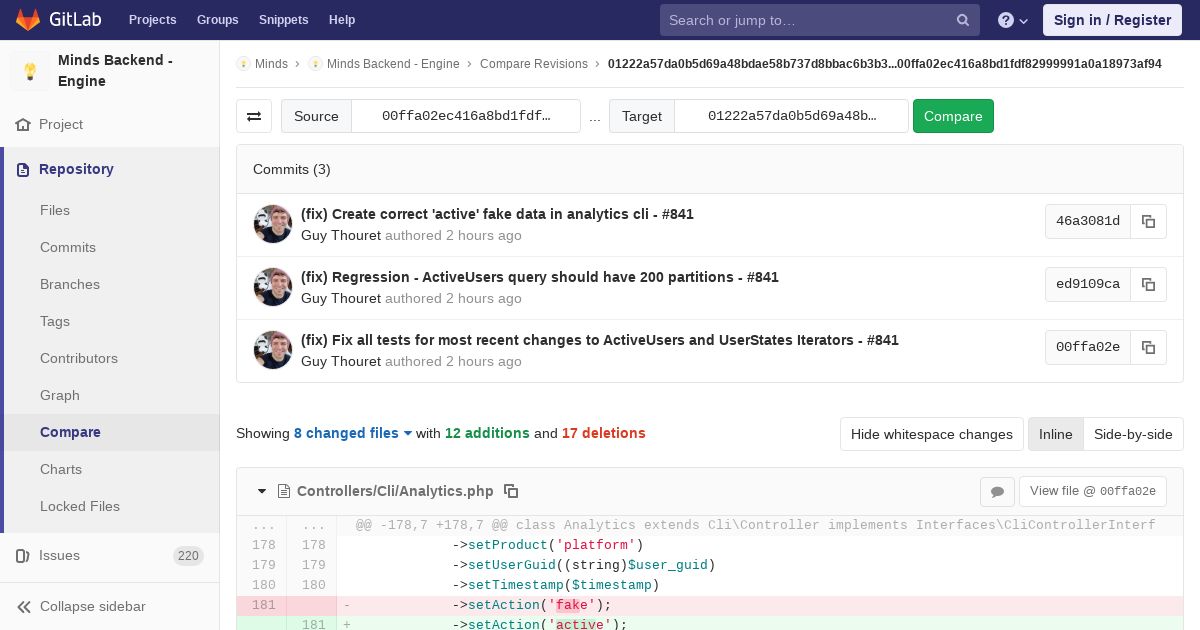The image size is (1200, 630).
Task: Open Projects in top navigation
Action: click(152, 19)
